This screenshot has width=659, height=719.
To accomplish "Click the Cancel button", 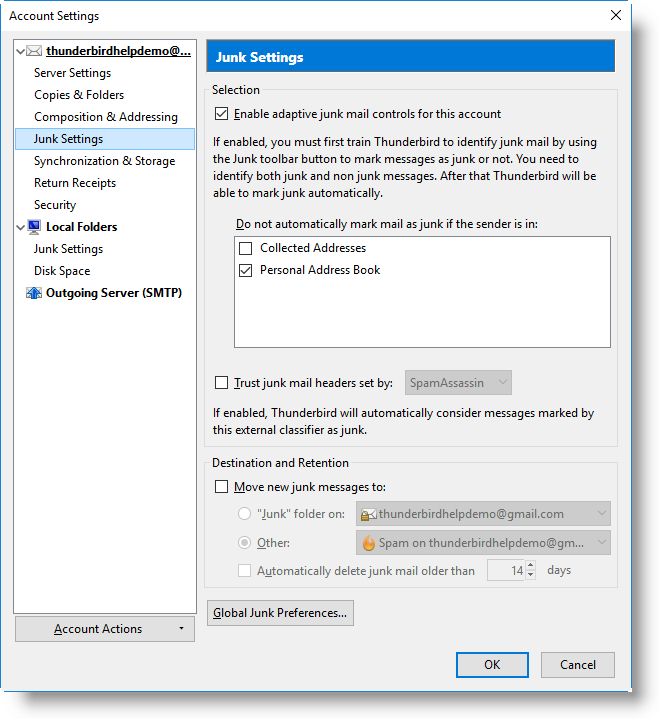I will pyautogui.click(x=578, y=665).
